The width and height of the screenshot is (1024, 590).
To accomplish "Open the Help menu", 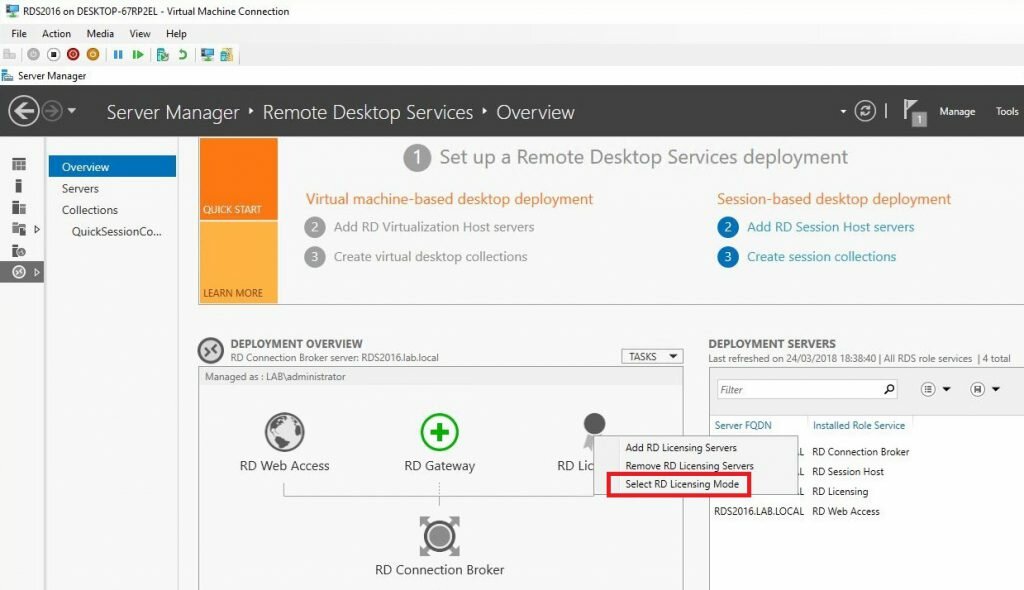I will [x=176, y=33].
